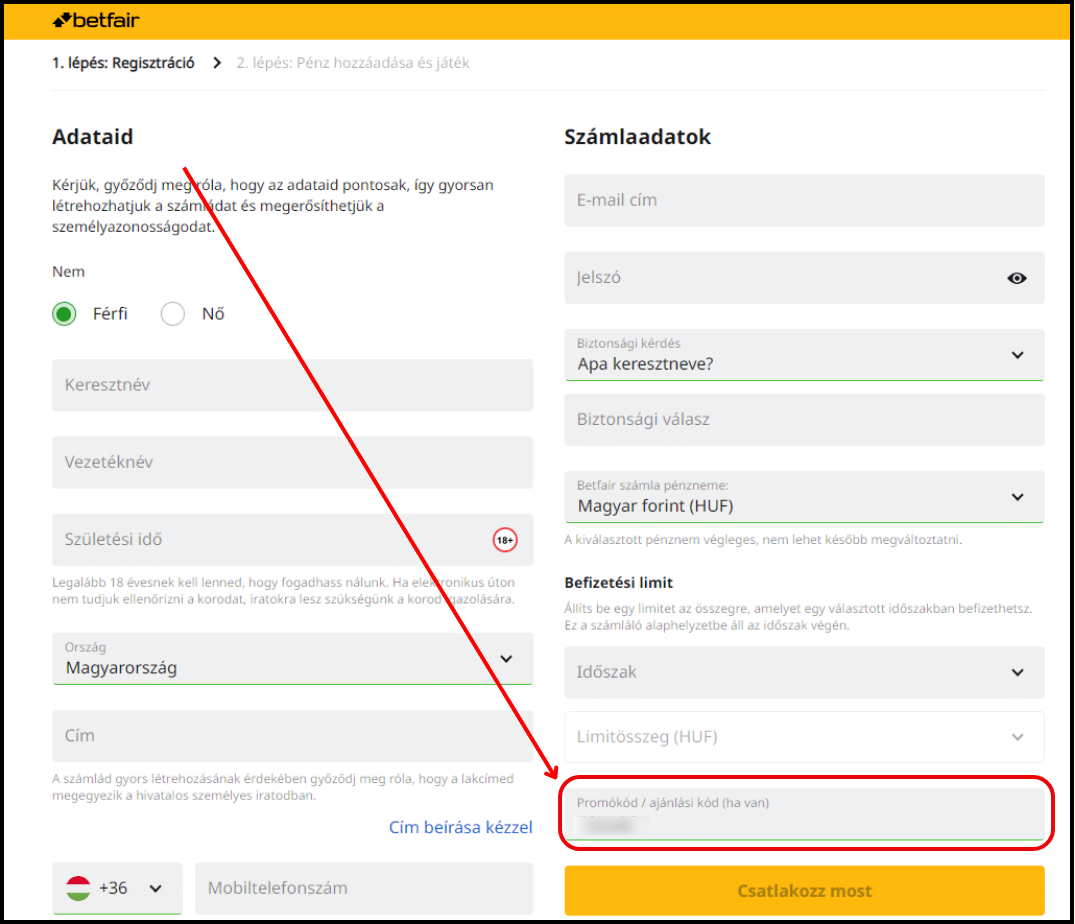
Task: Click the Cím beírása kézzel link
Action: 461,827
